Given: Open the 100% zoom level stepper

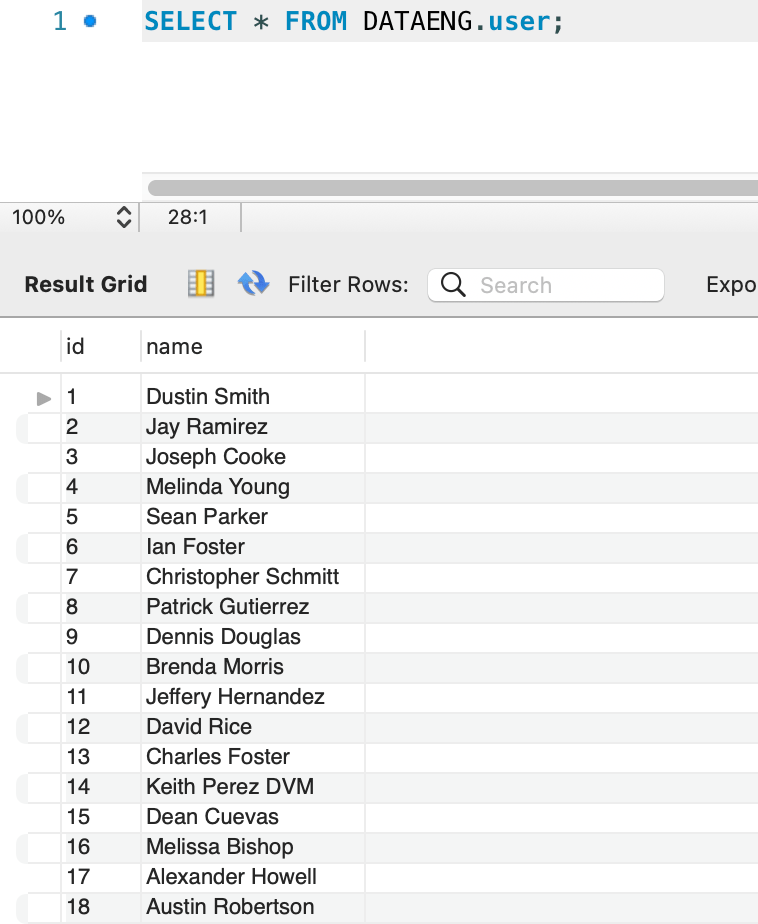Looking at the screenshot, I should click(124, 217).
